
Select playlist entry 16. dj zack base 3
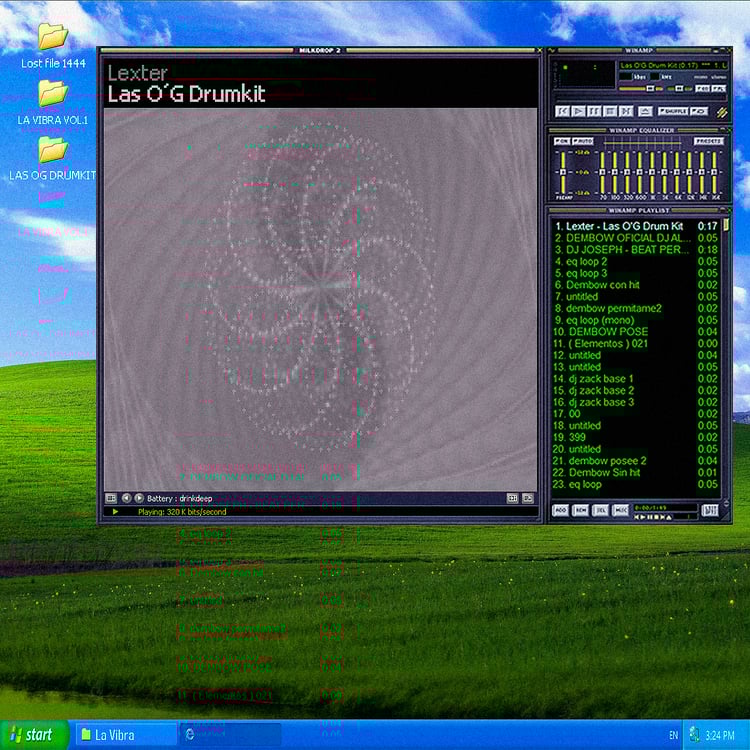click(636, 402)
